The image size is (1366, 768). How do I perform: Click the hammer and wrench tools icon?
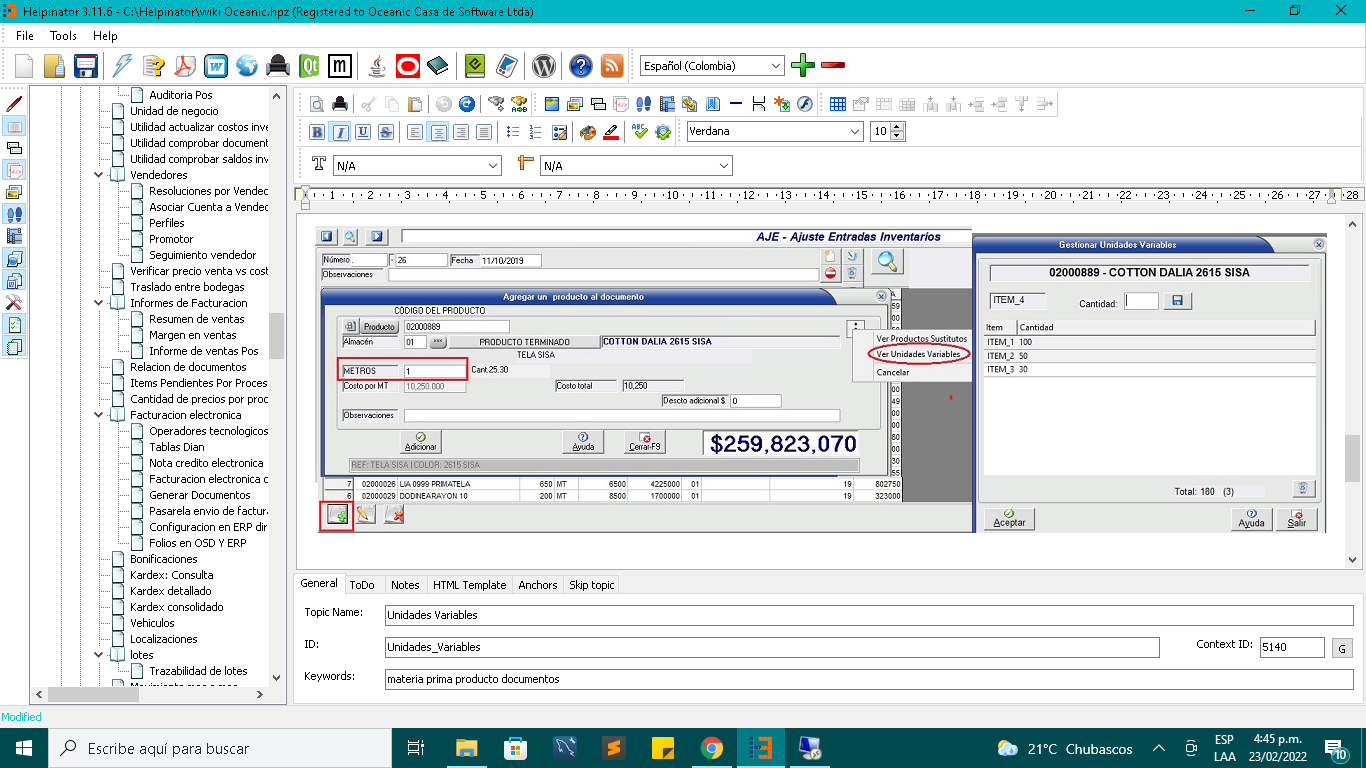tap(14, 302)
